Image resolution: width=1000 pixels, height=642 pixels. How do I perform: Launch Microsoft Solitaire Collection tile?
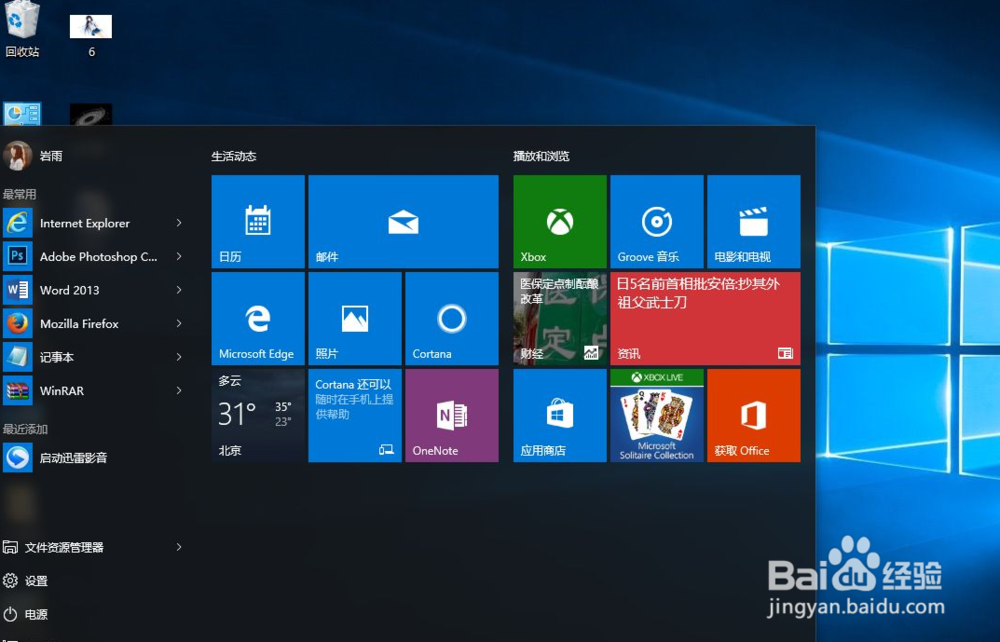click(657, 415)
